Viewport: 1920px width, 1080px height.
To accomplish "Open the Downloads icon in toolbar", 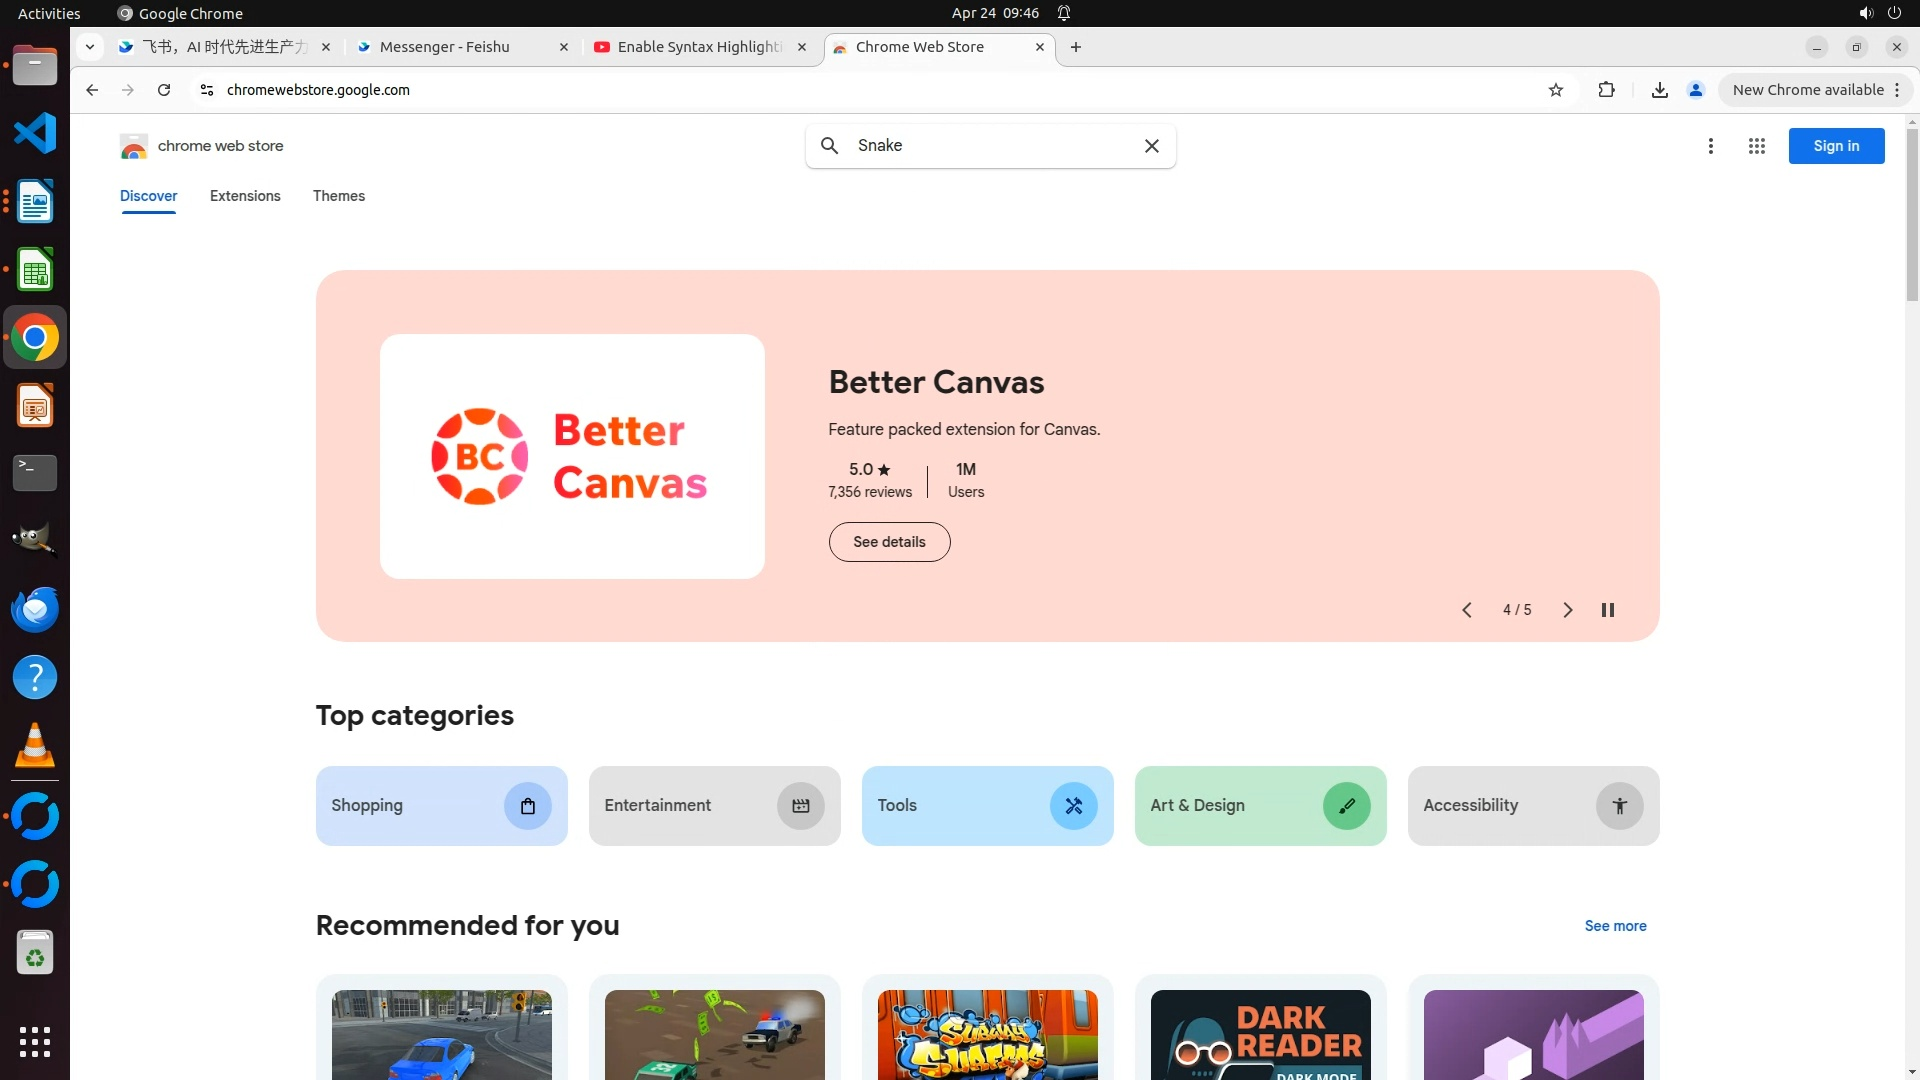I will coord(1659,90).
